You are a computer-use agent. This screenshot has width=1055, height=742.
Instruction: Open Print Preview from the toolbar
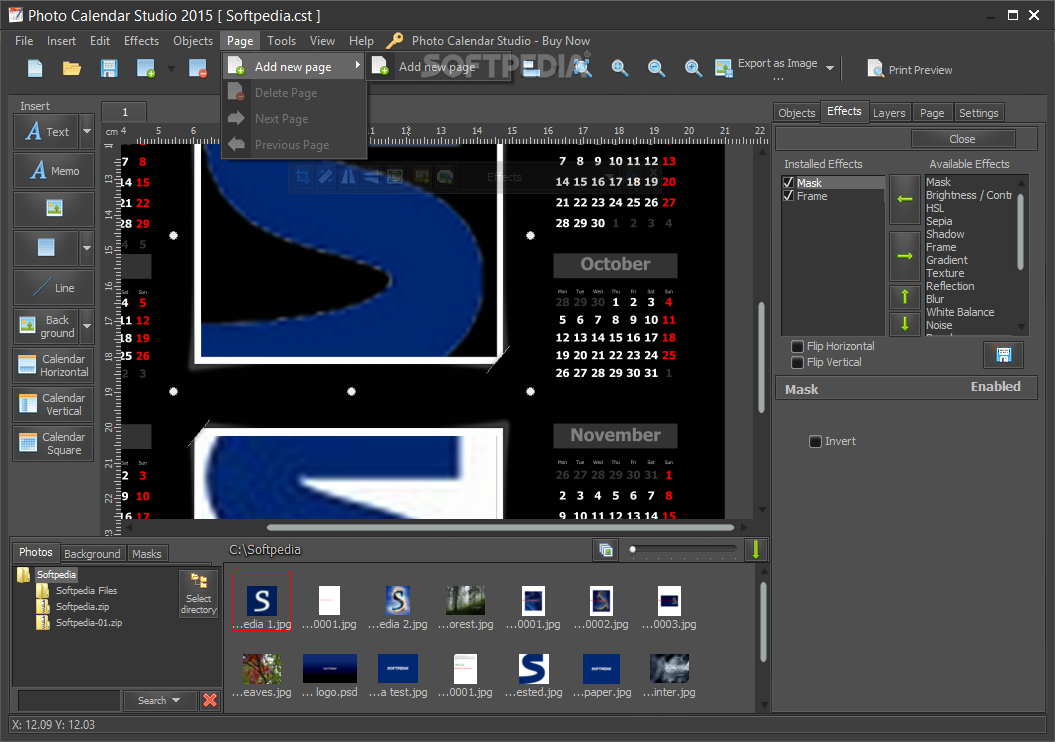point(910,69)
